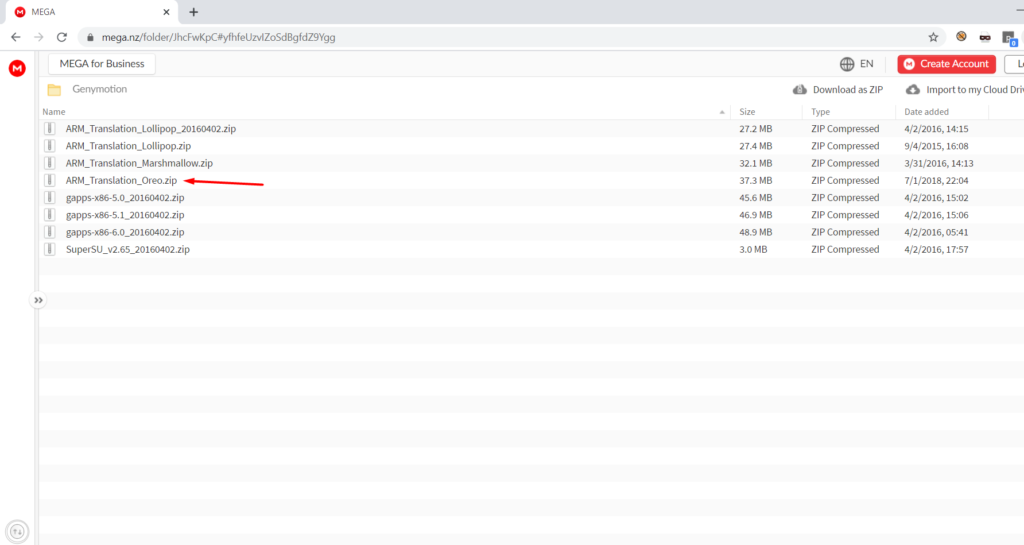
Task: Click the site lock icon in address bar
Action: (90, 37)
